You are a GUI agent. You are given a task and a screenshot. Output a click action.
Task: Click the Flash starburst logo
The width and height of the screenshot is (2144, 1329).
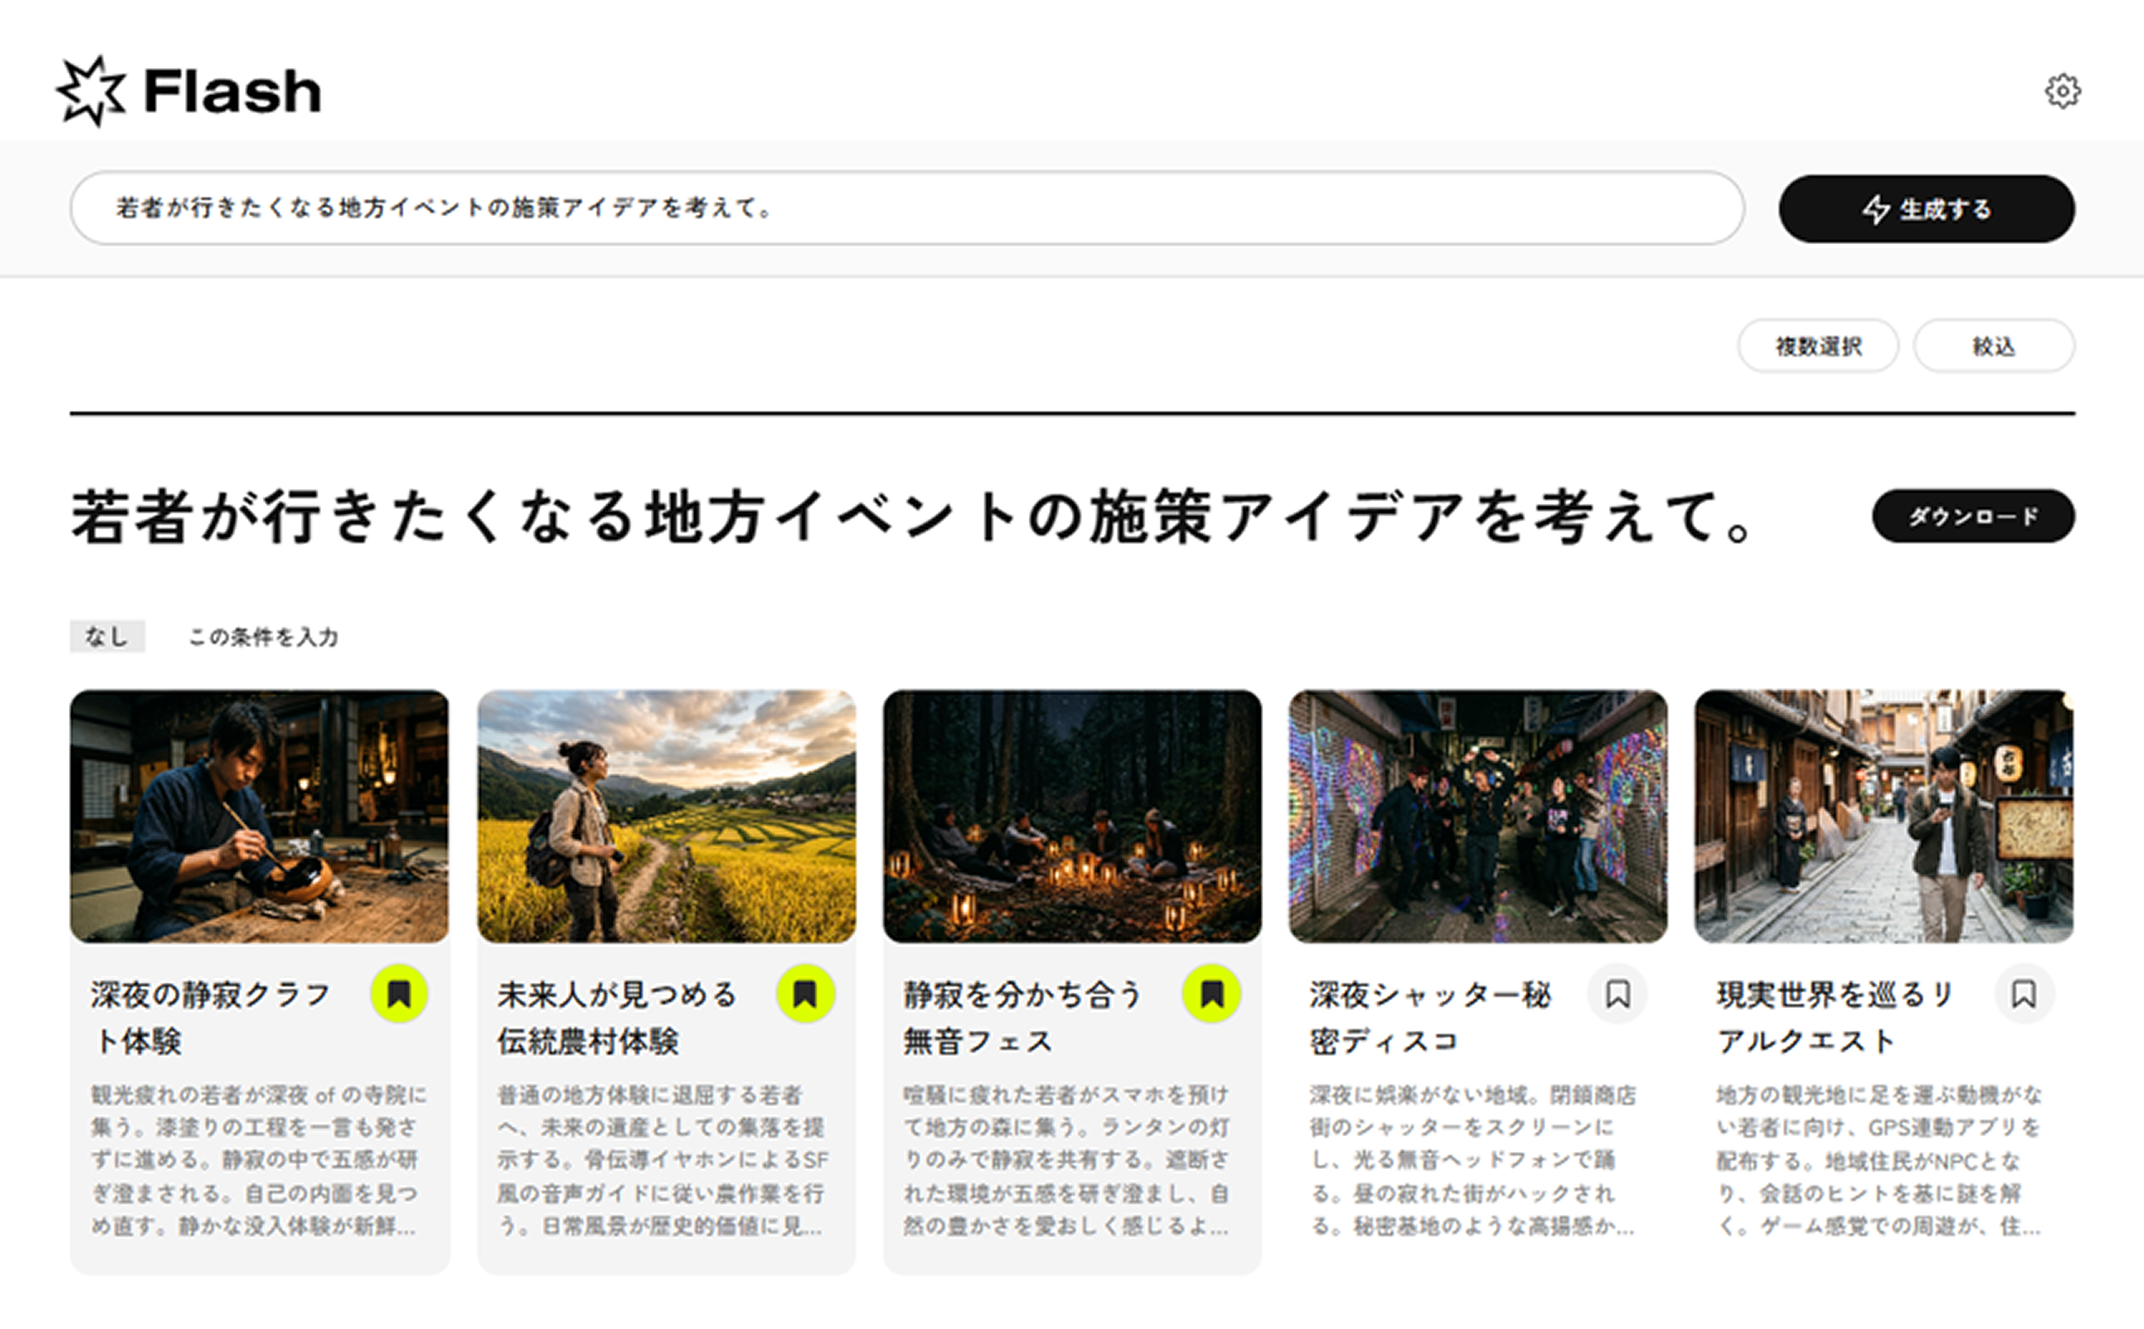tap(91, 91)
